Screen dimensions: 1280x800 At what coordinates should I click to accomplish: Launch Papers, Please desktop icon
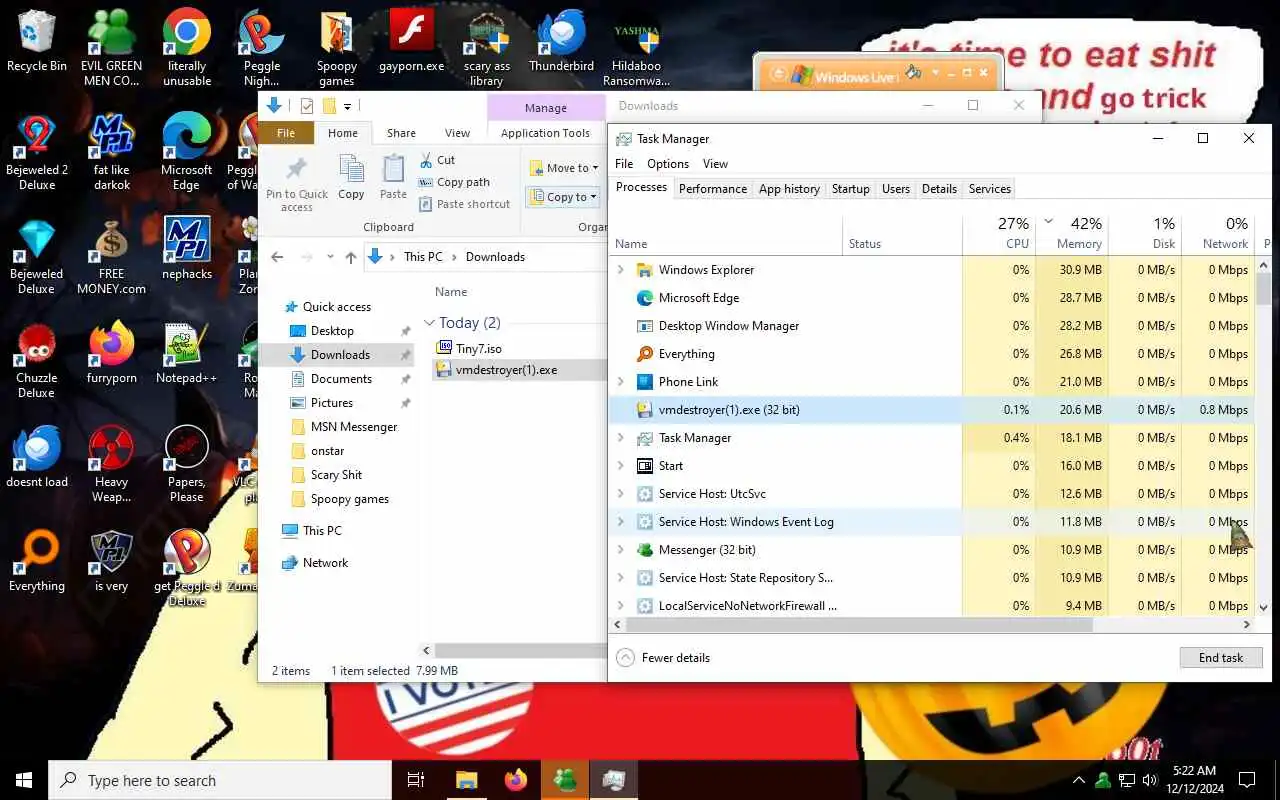click(187, 464)
